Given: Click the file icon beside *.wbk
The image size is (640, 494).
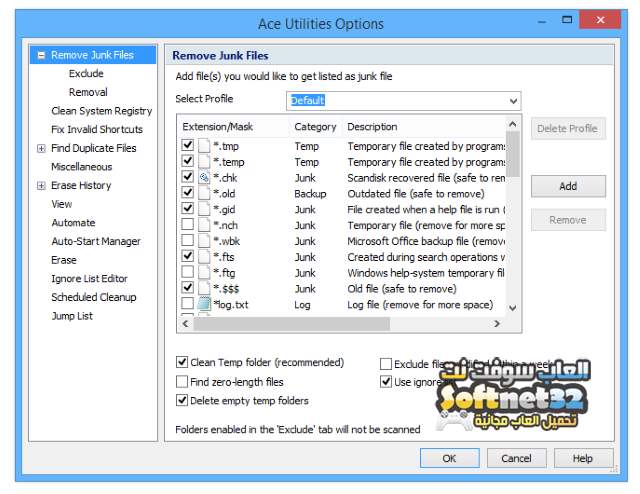Looking at the screenshot, I should click(204, 241).
